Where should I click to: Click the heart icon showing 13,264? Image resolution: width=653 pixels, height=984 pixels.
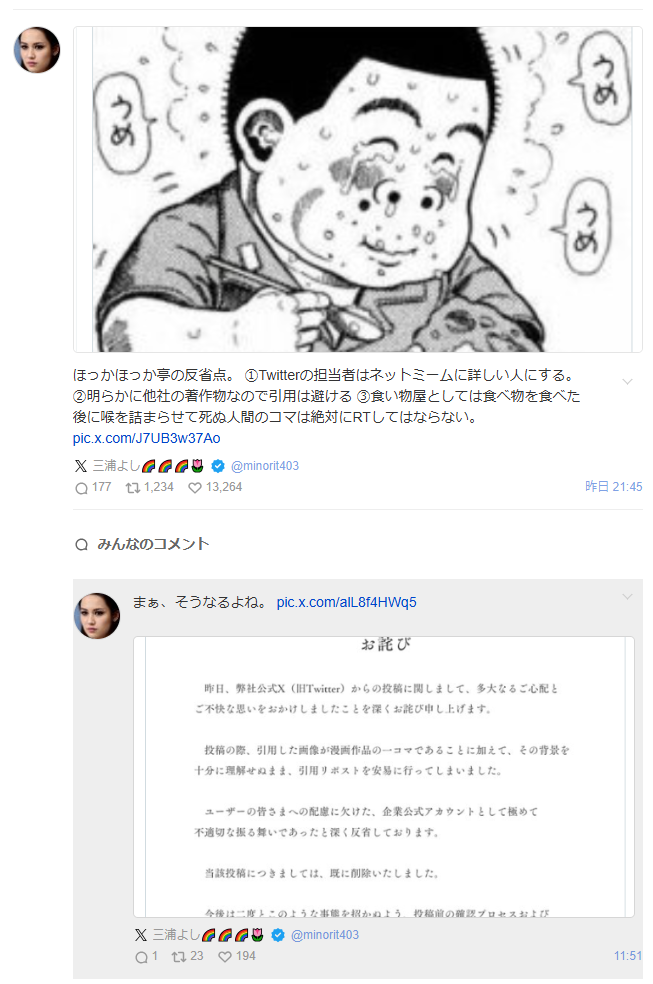[195, 488]
